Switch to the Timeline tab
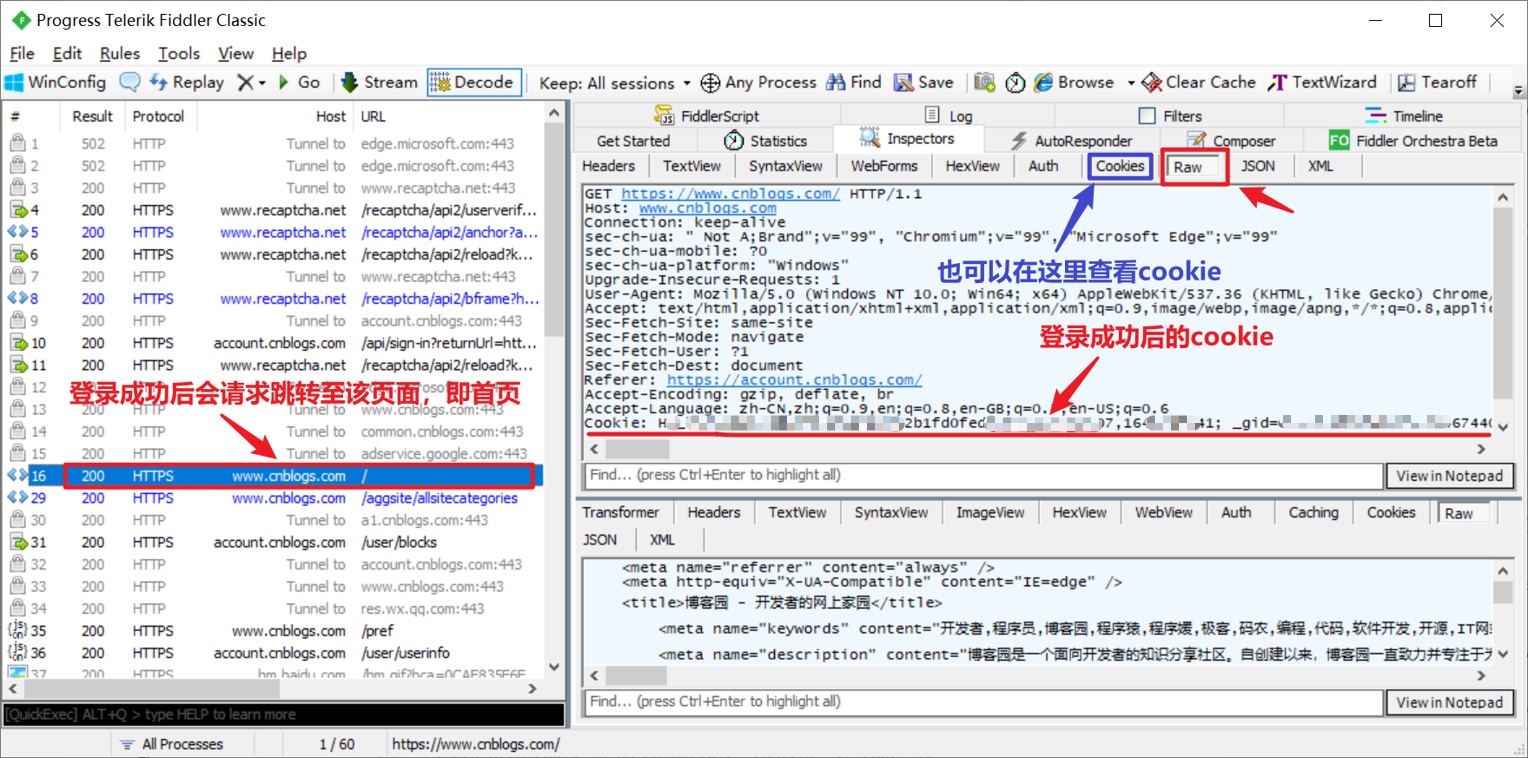1528x758 pixels. (x=1404, y=115)
